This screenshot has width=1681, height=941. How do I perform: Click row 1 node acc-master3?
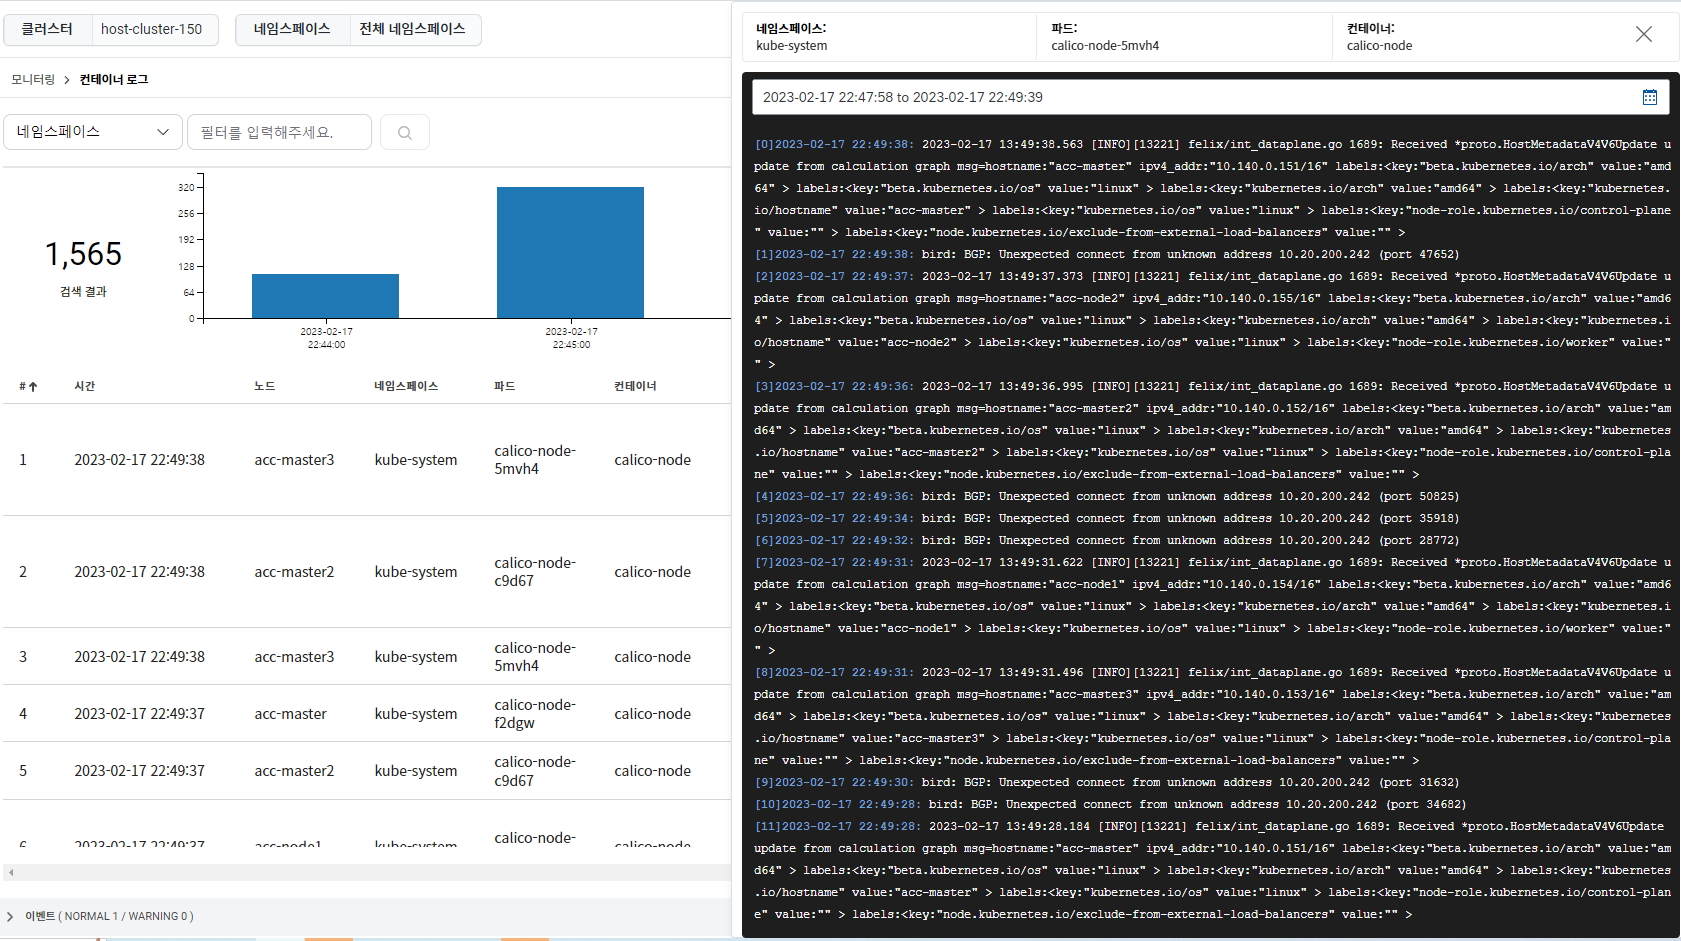[294, 460]
